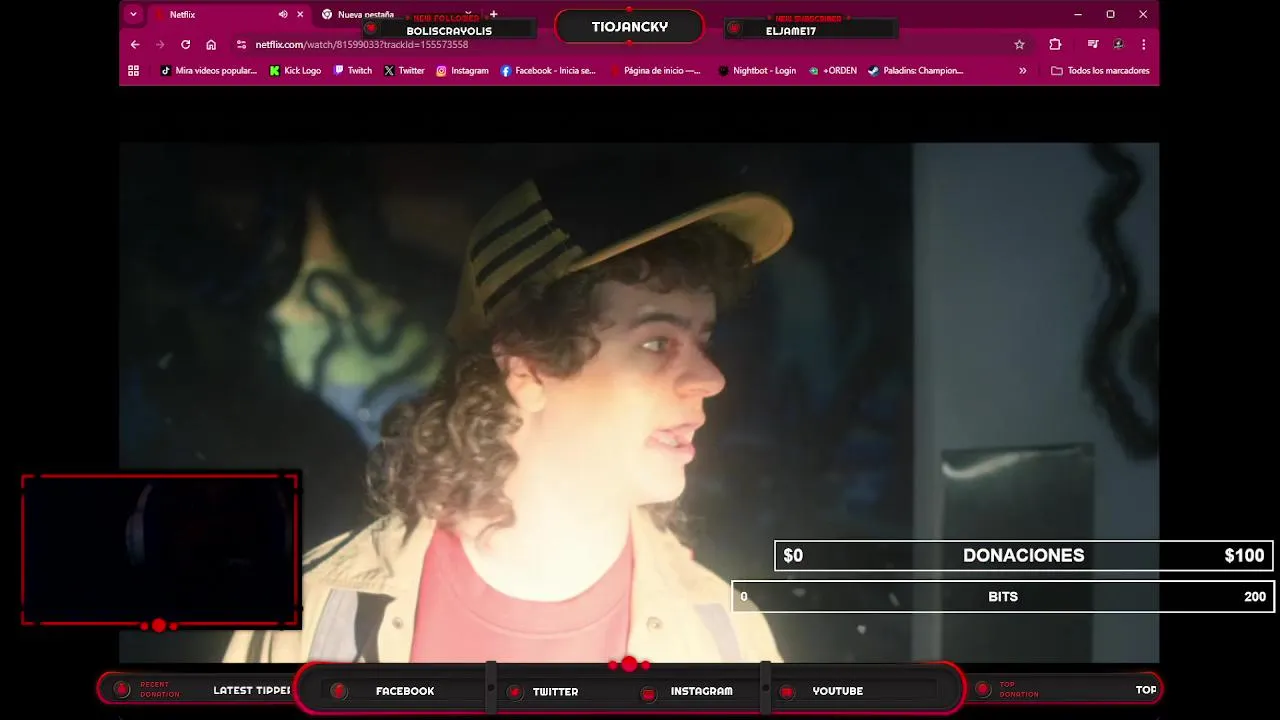Click the YOUTUBE overlay label

point(837,691)
